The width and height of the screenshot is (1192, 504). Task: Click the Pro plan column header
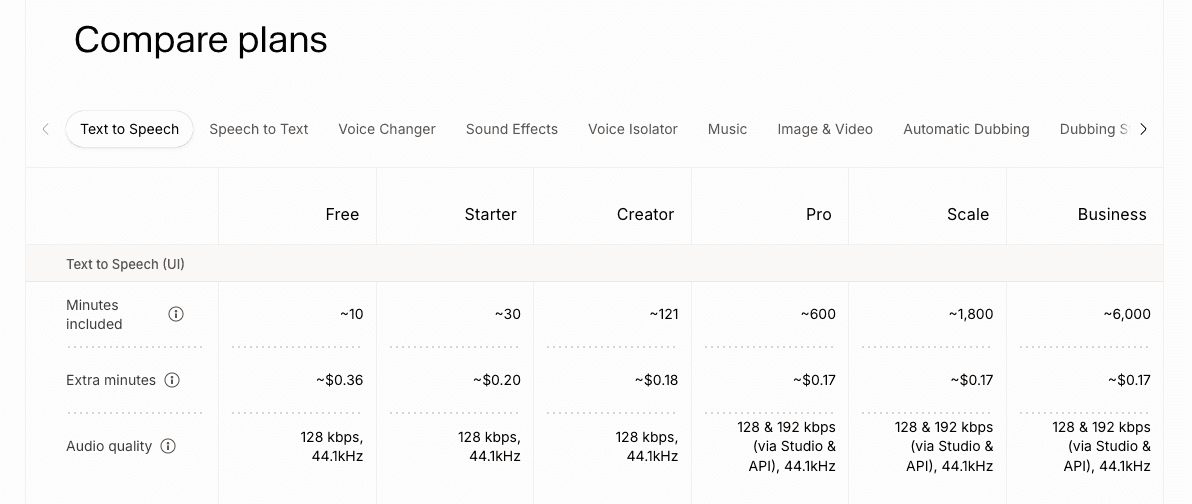coord(819,214)
